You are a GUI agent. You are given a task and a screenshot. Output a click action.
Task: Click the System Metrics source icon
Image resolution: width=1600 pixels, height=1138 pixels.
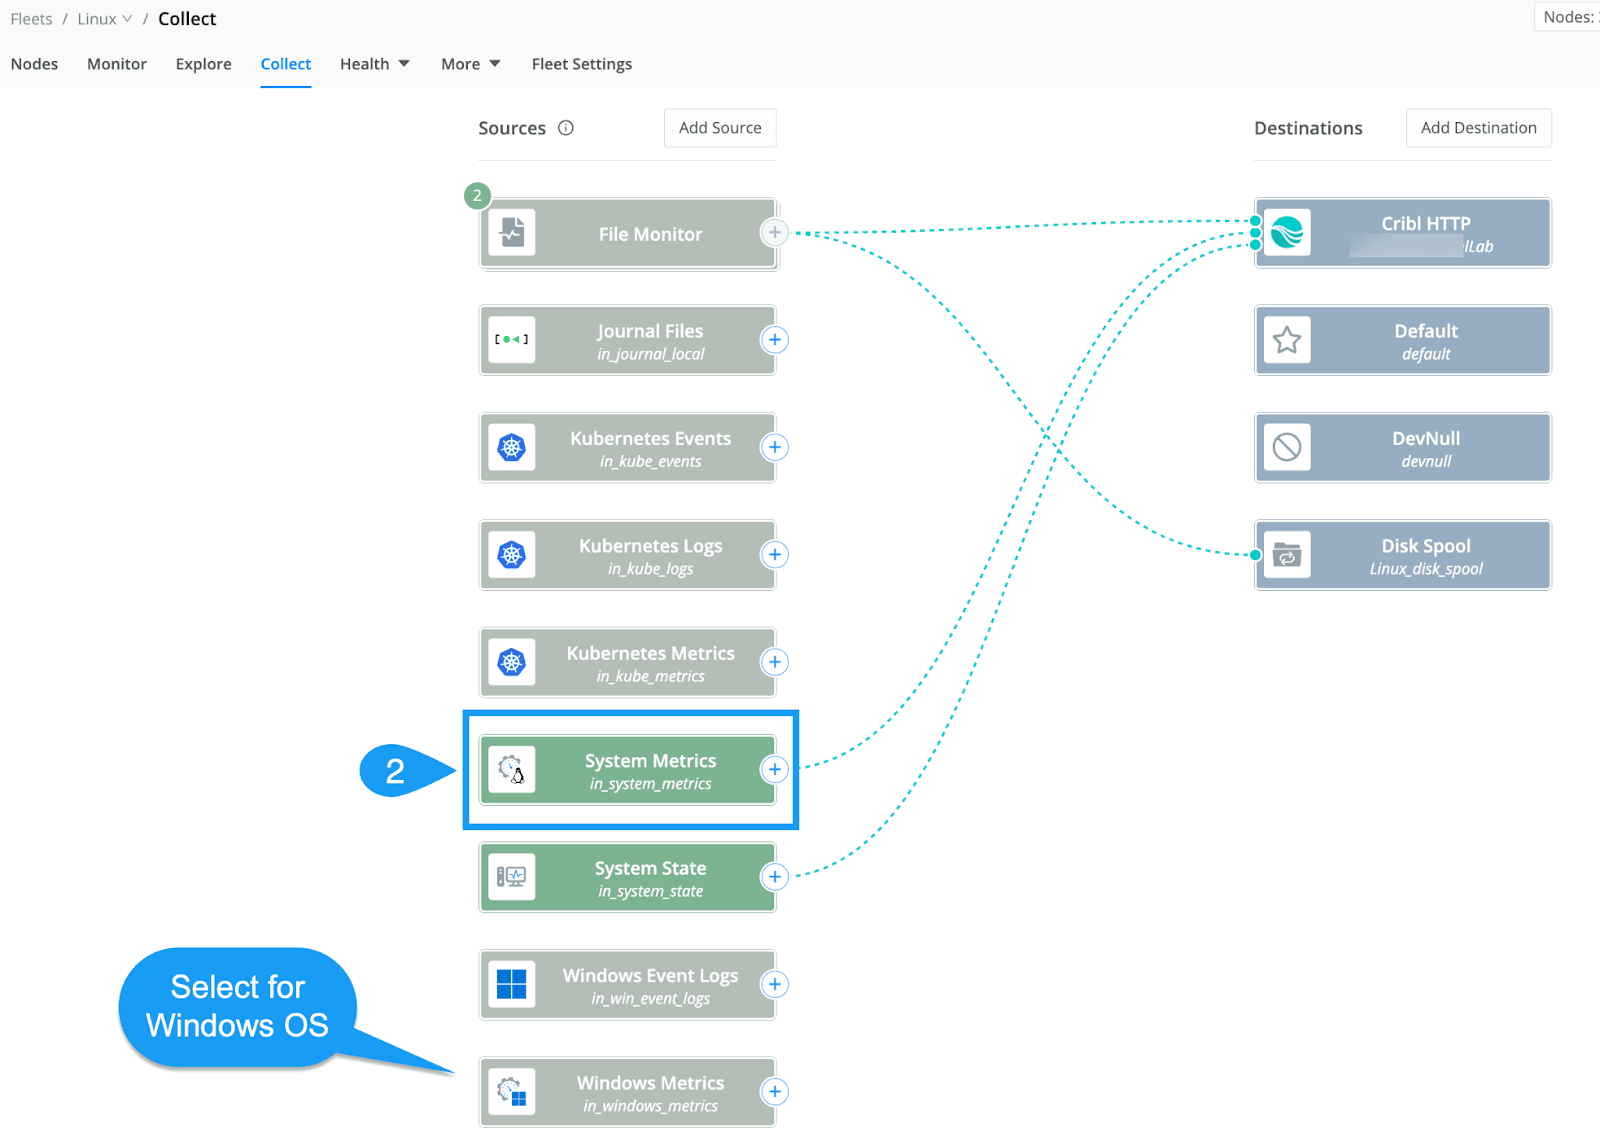click(512, 770)
